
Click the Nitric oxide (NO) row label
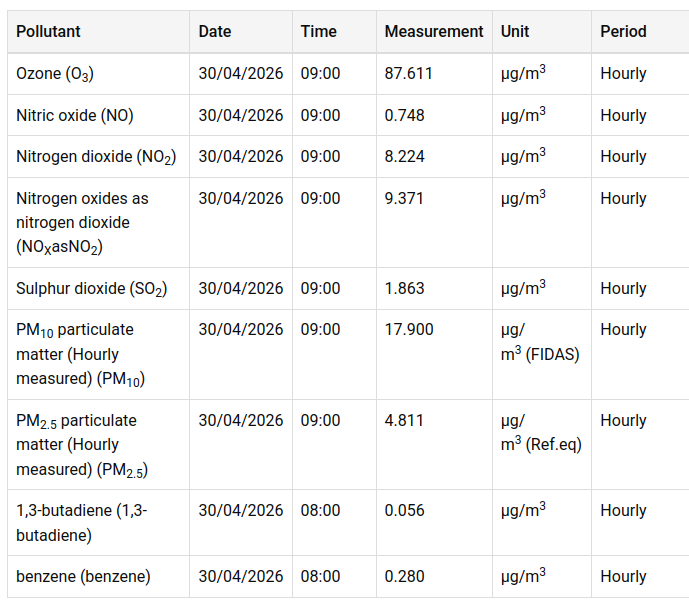pos(75,116)
